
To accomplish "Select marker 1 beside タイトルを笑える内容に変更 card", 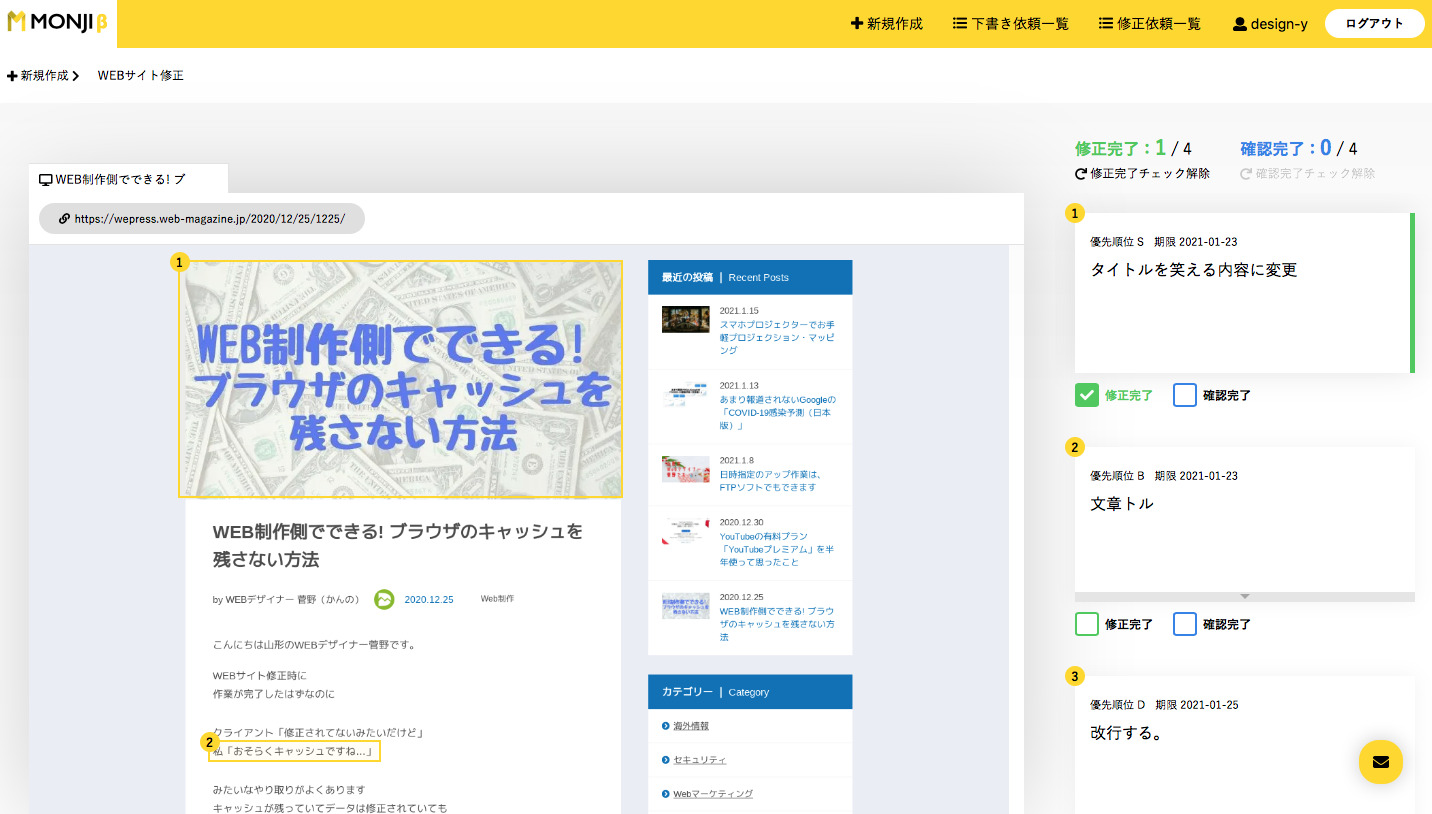I will coord(1075,213).
